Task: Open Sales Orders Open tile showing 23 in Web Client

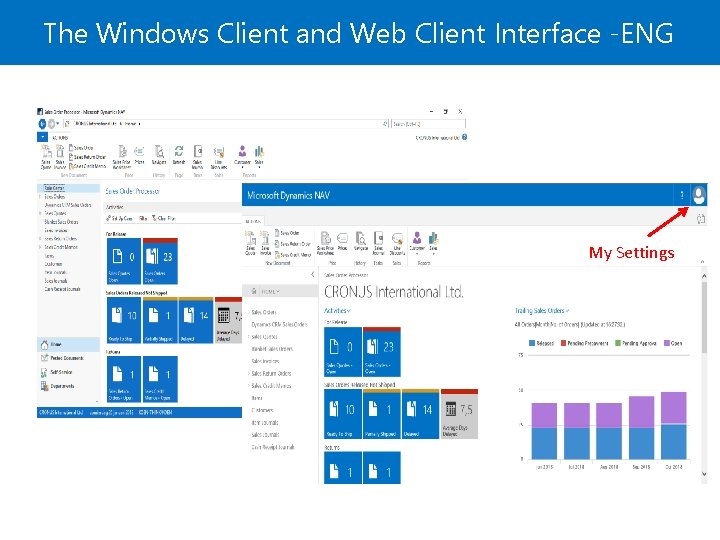Action: 382,352
